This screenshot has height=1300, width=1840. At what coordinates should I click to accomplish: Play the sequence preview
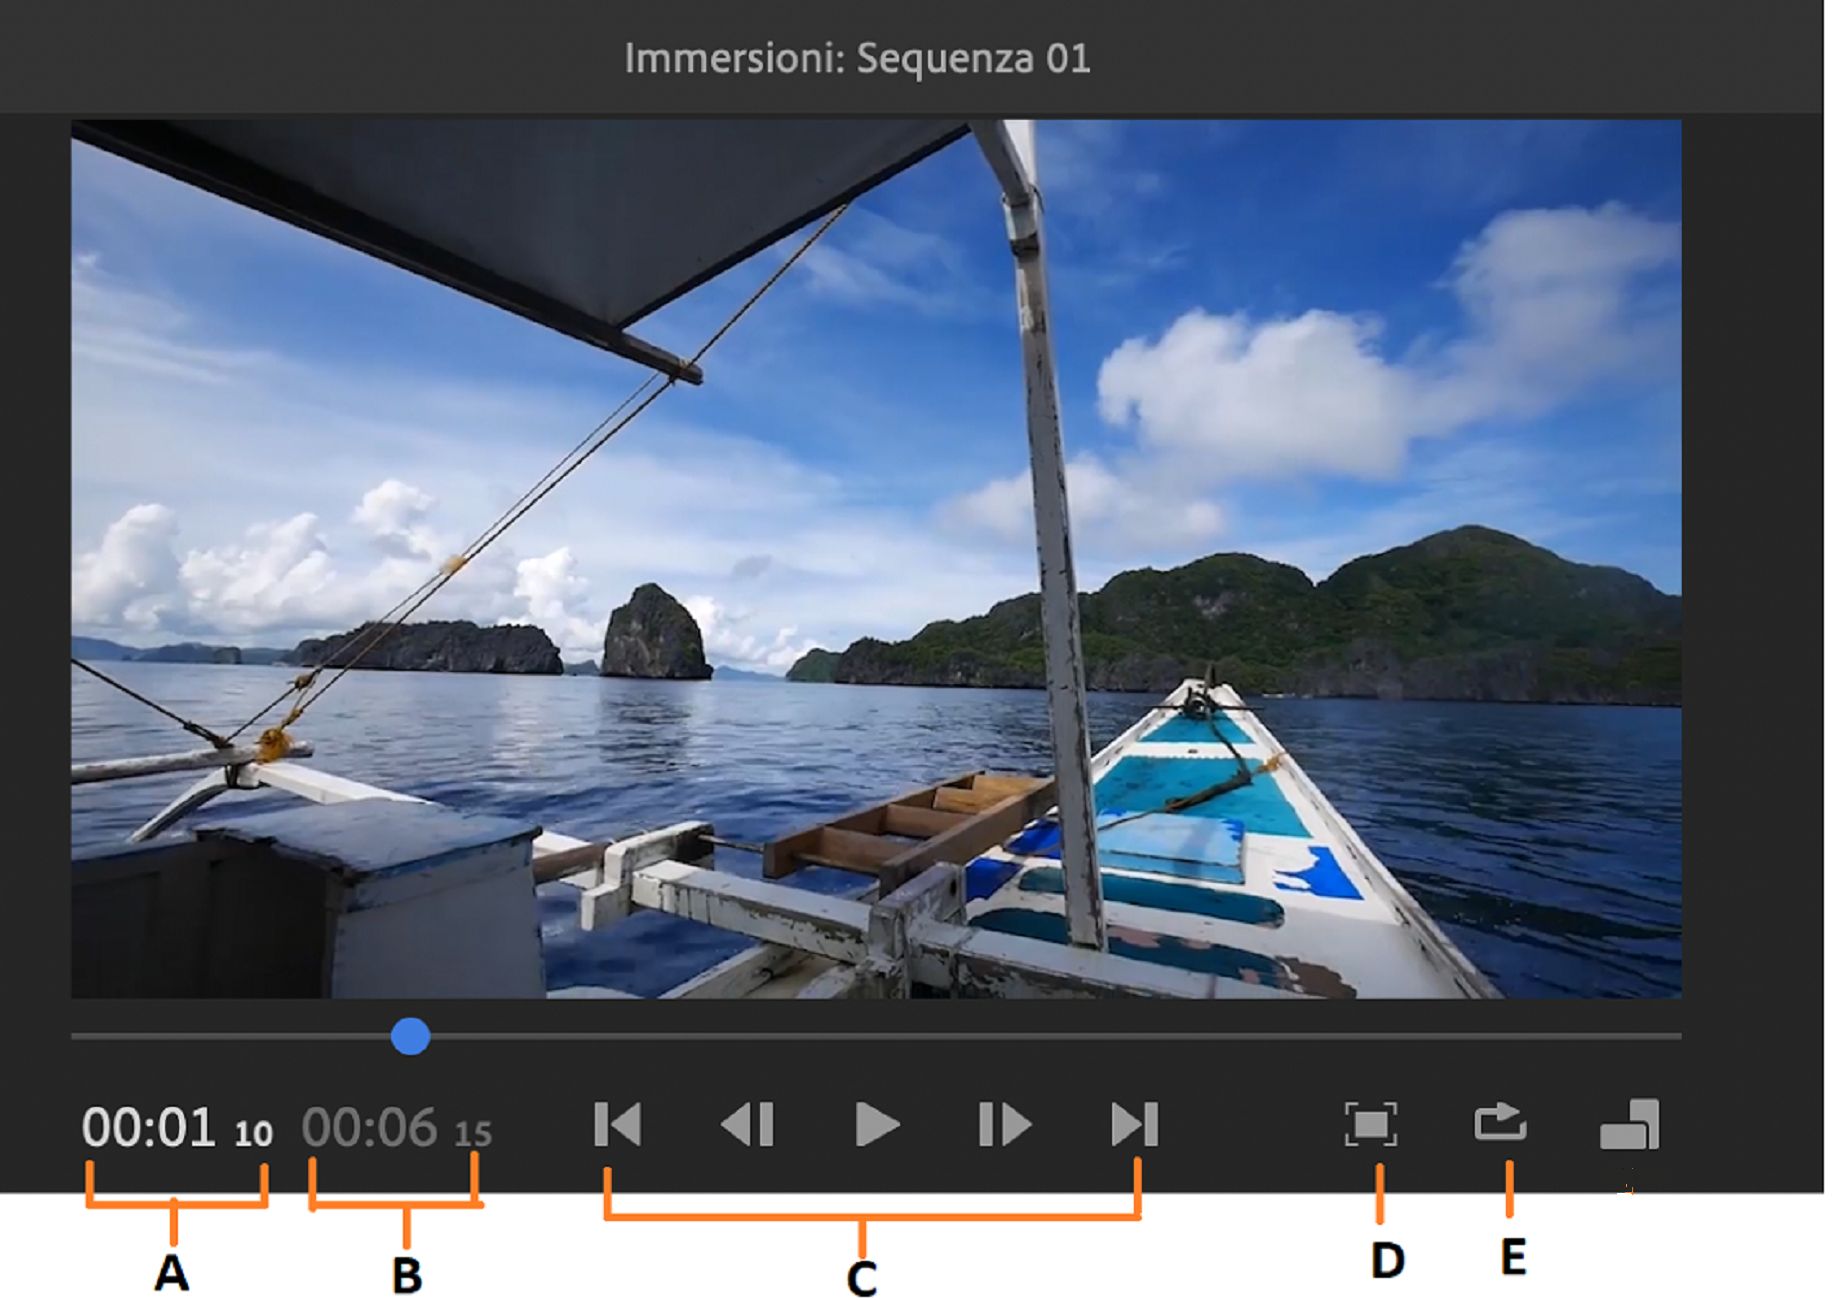click(878, 1125)
